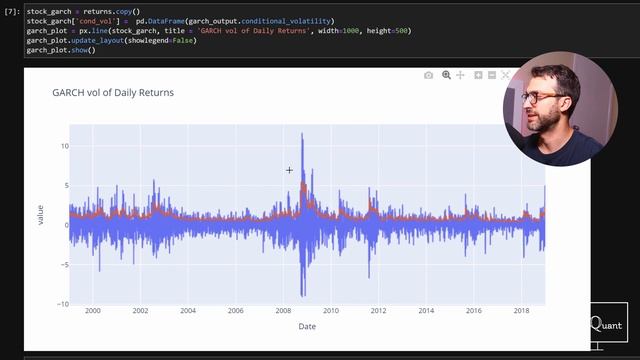Viewport: 640px width, 360px height.
Task: Click x-axis tick label 2000
Action: 93,311
